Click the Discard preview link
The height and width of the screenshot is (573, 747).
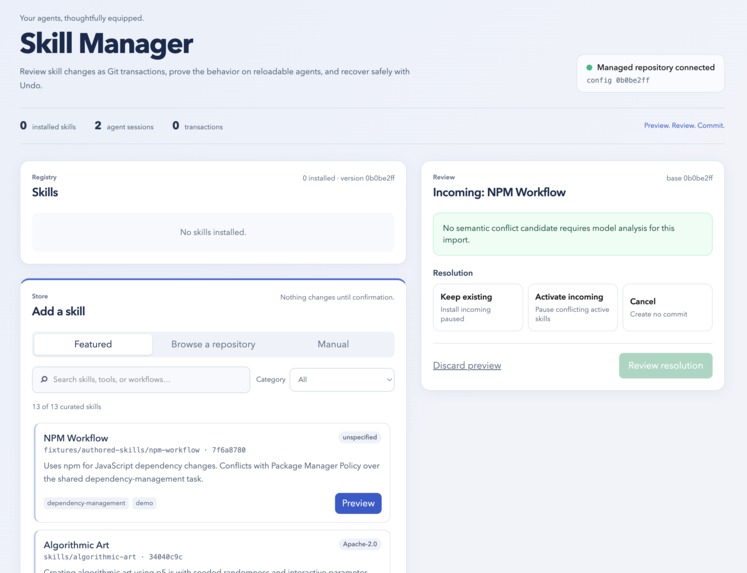tap(467, 366)
